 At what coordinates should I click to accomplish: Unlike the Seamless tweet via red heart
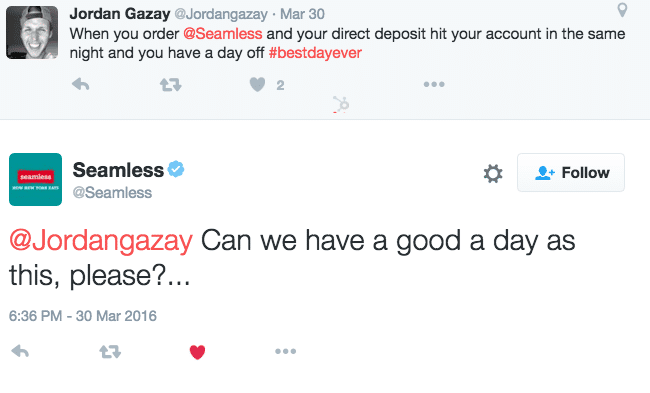click(x=197, y=352)
